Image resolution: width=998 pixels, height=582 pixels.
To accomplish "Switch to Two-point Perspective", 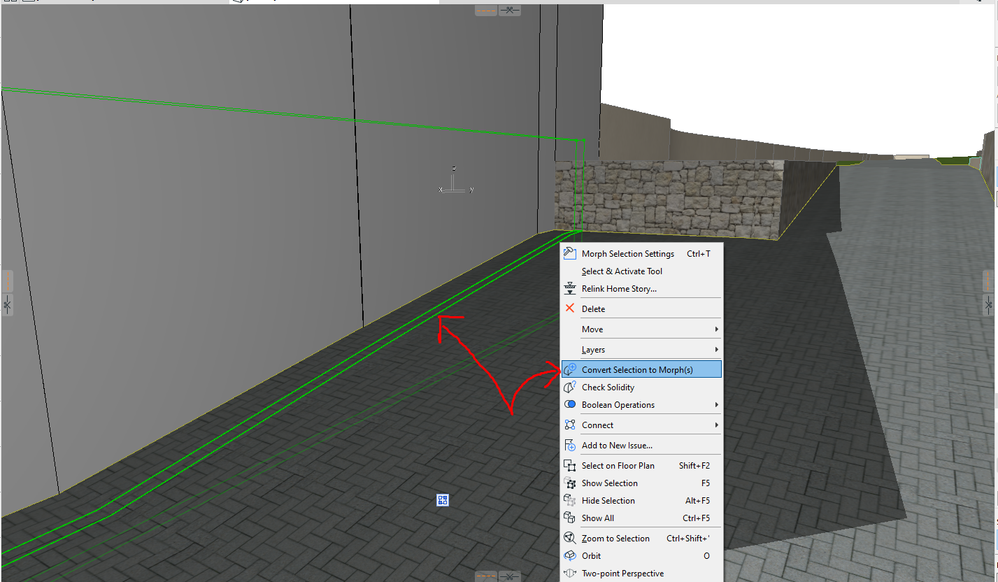I will point(642,574).
